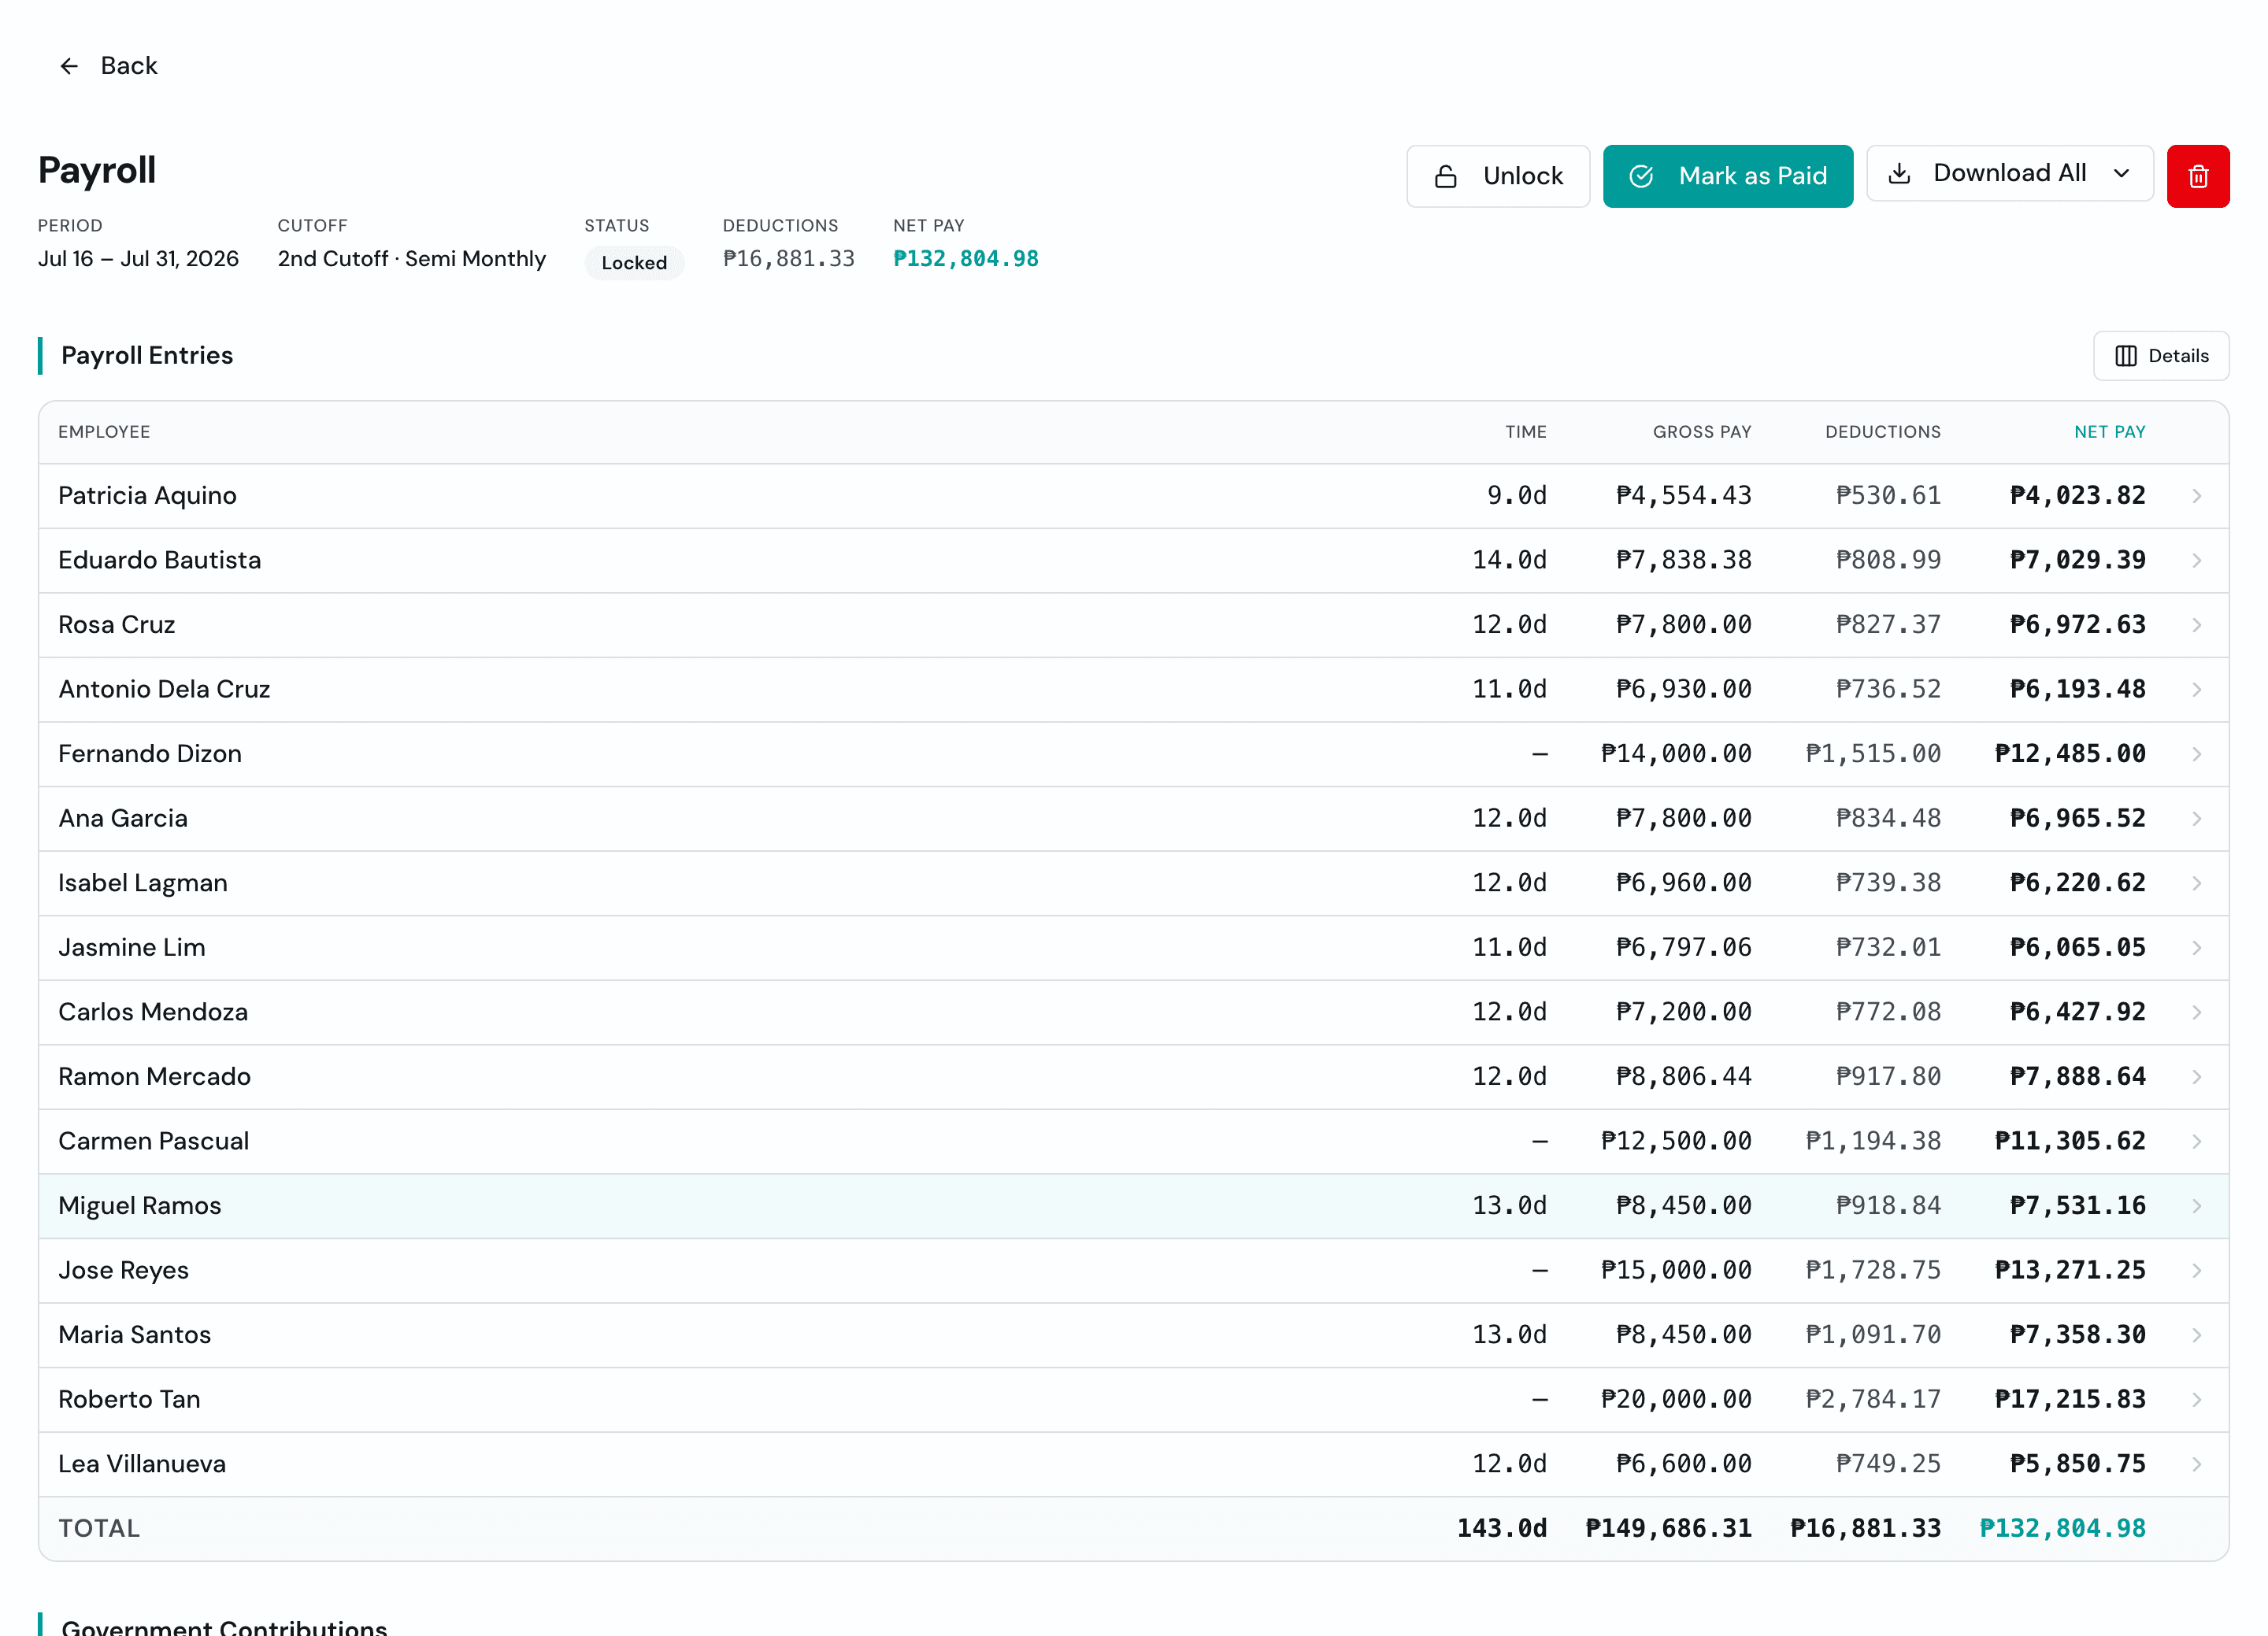Open Jose Reyes row chevron
The height and width of the screenshot is (1636, 2268).
pos(2196,1270)
